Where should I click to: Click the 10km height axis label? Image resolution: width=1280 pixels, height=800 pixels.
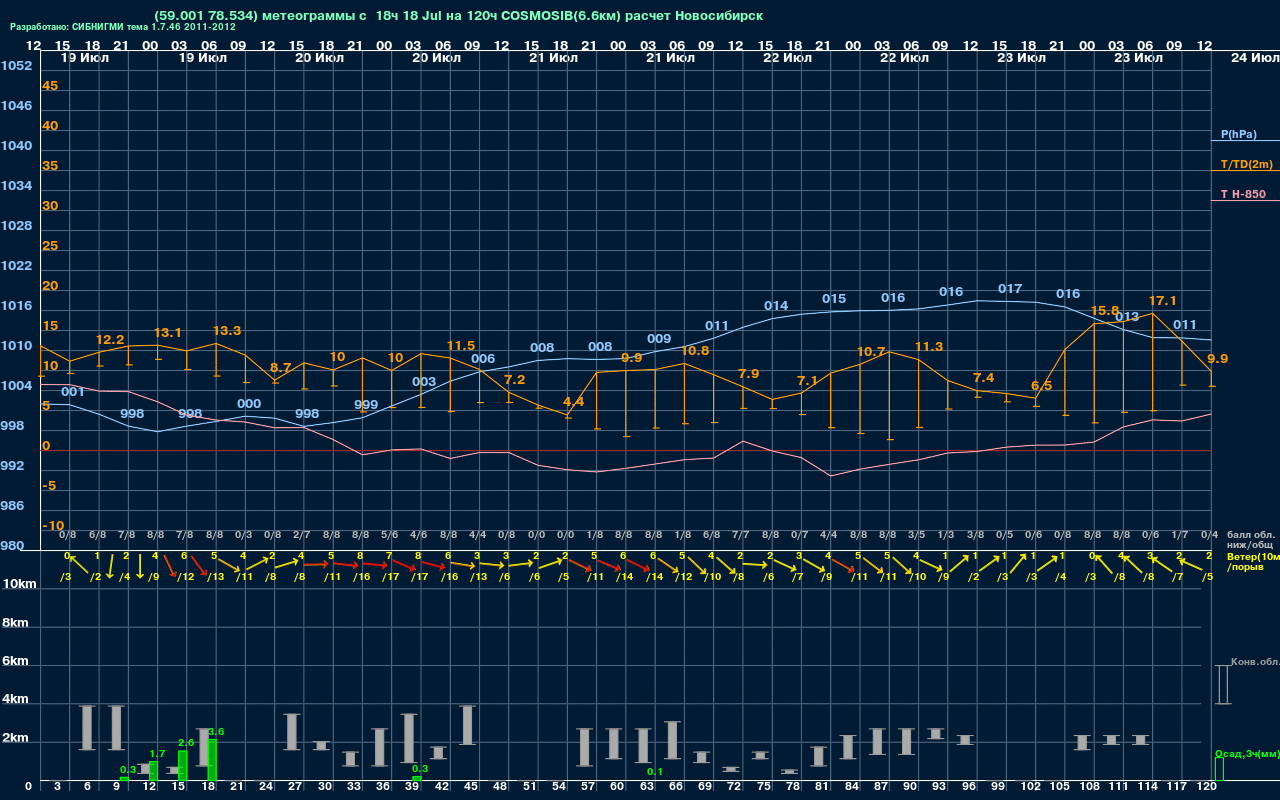point(20,584)
